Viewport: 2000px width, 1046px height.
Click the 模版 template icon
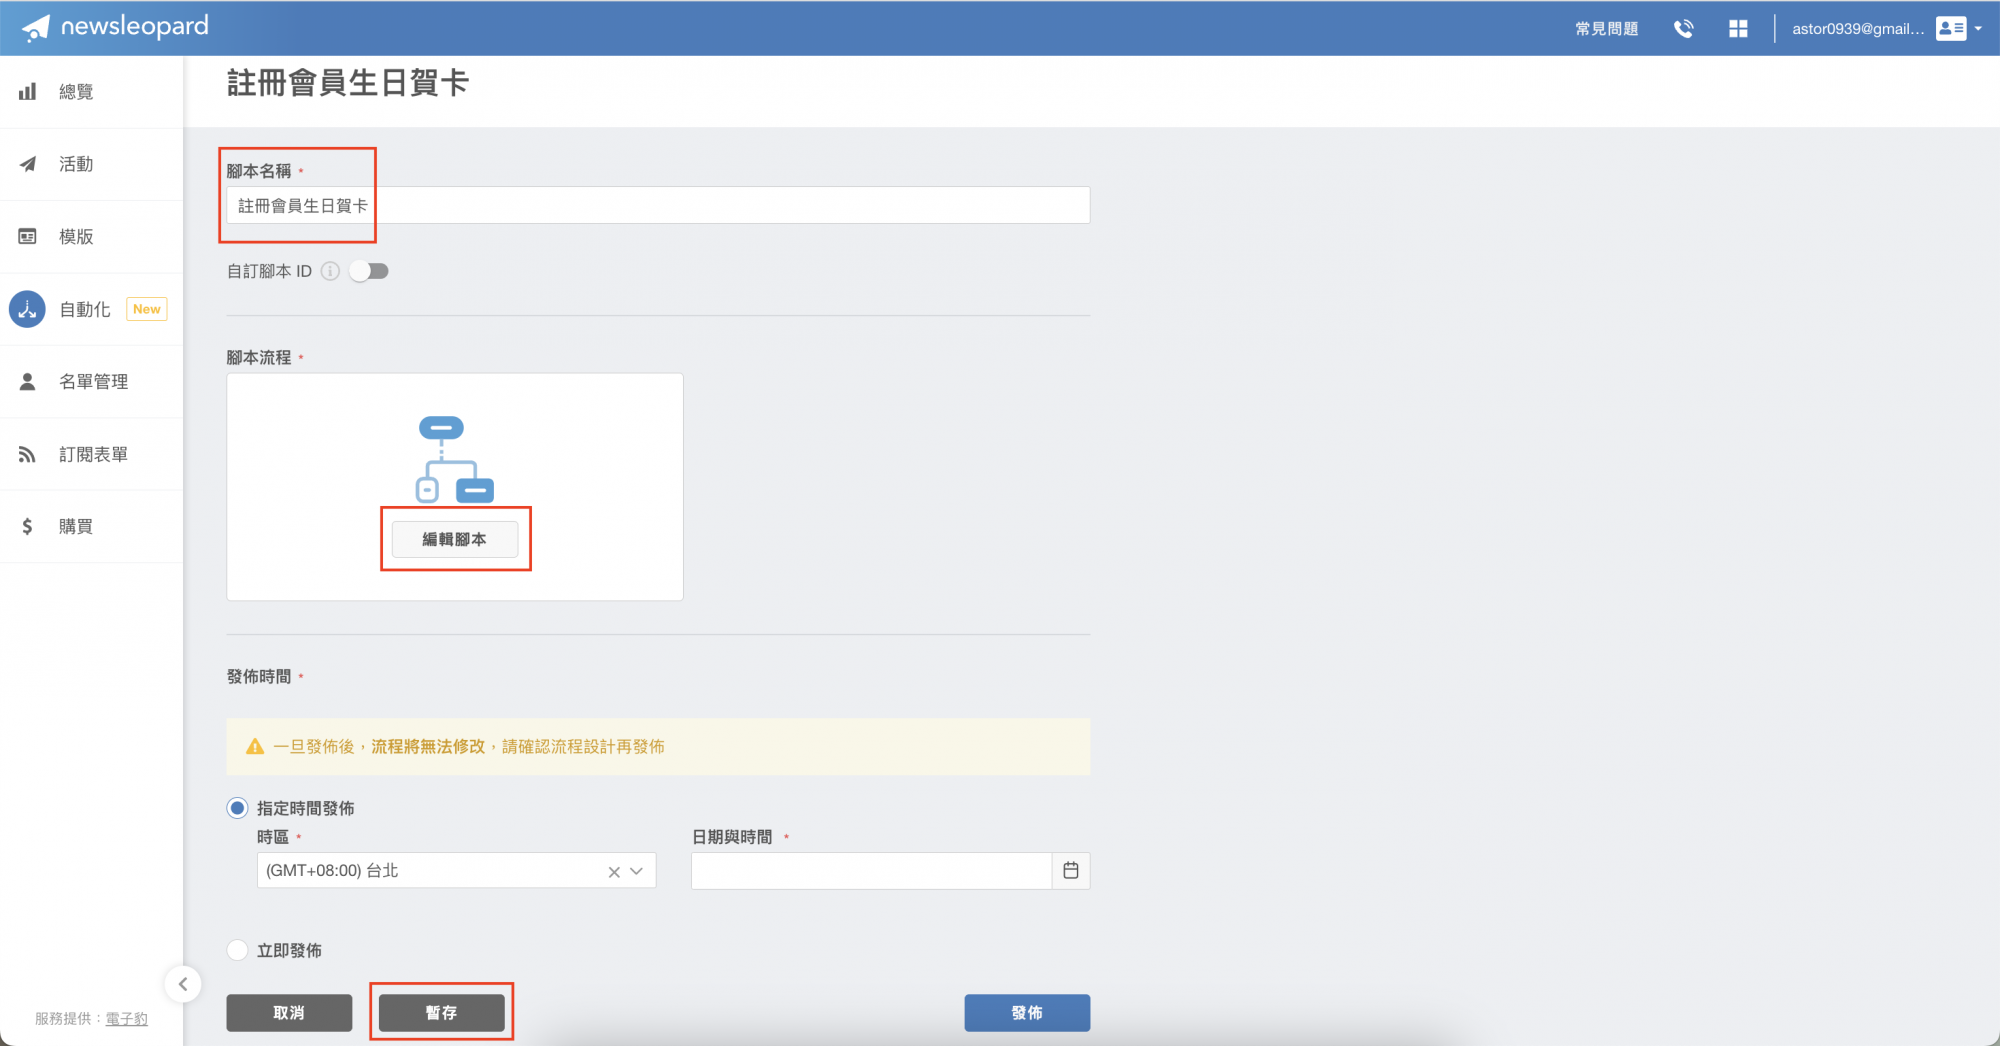[27, 237]
